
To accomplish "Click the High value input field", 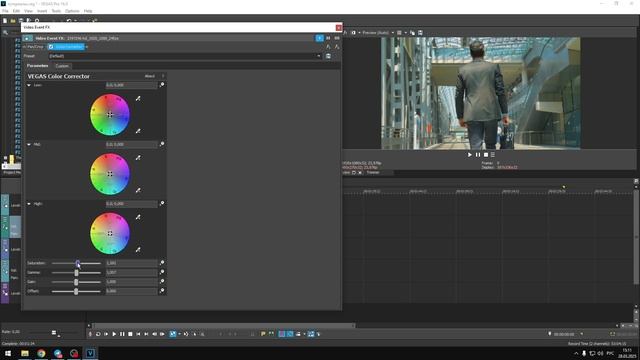I will pyautogui.click(x=131, y=204).
